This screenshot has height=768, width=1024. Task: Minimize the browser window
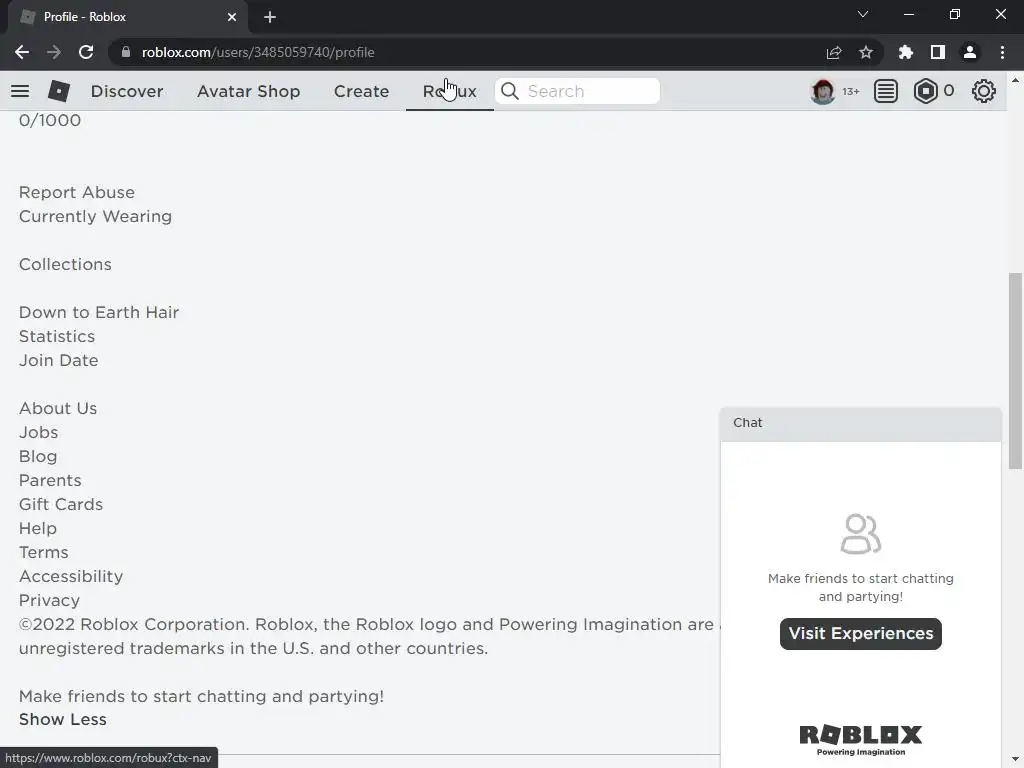tap(908, 14)
